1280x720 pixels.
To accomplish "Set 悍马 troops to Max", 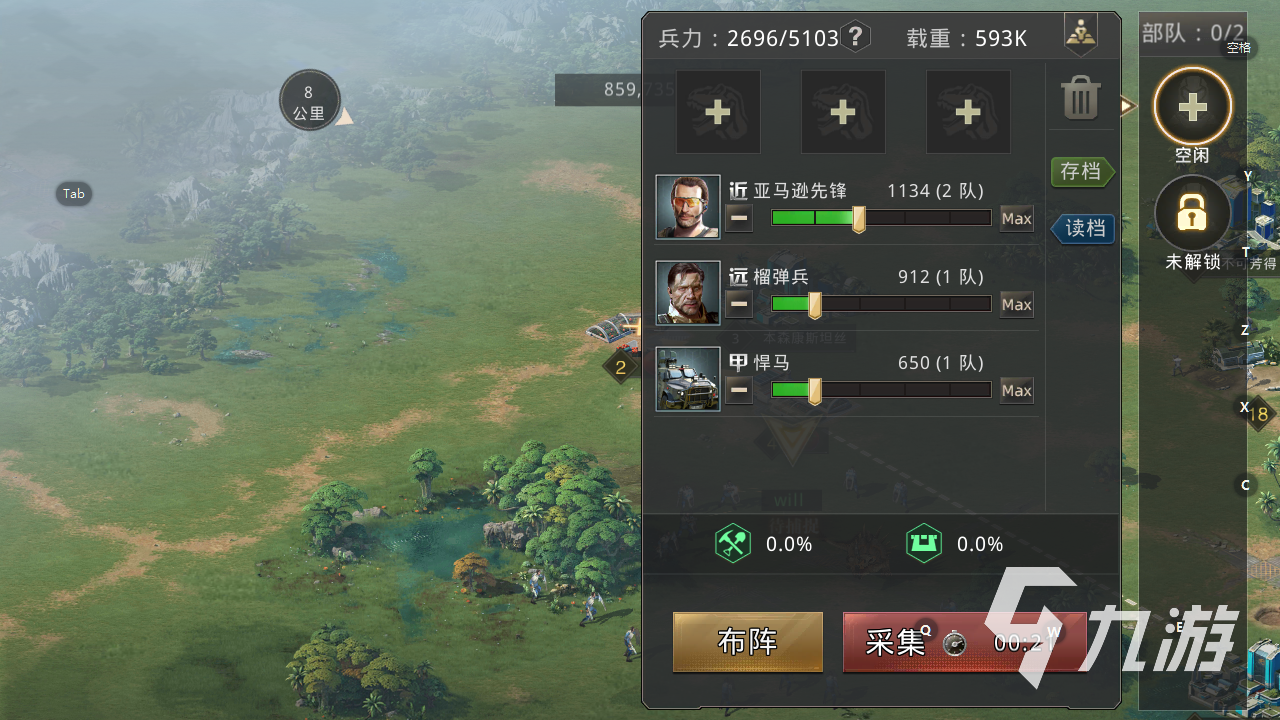I will (x=1017, y=390).
